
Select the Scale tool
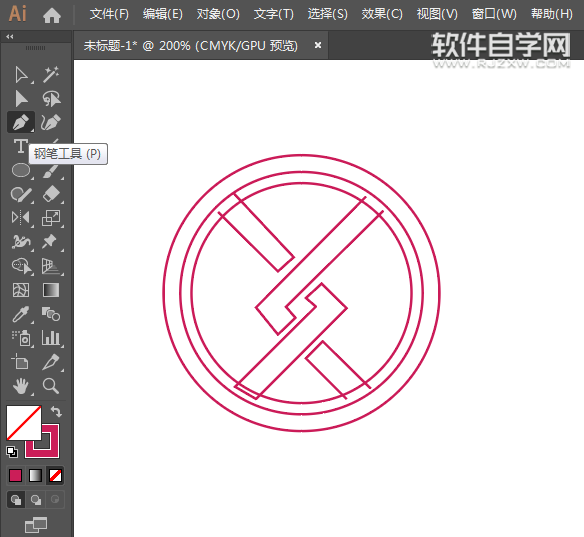51,217
